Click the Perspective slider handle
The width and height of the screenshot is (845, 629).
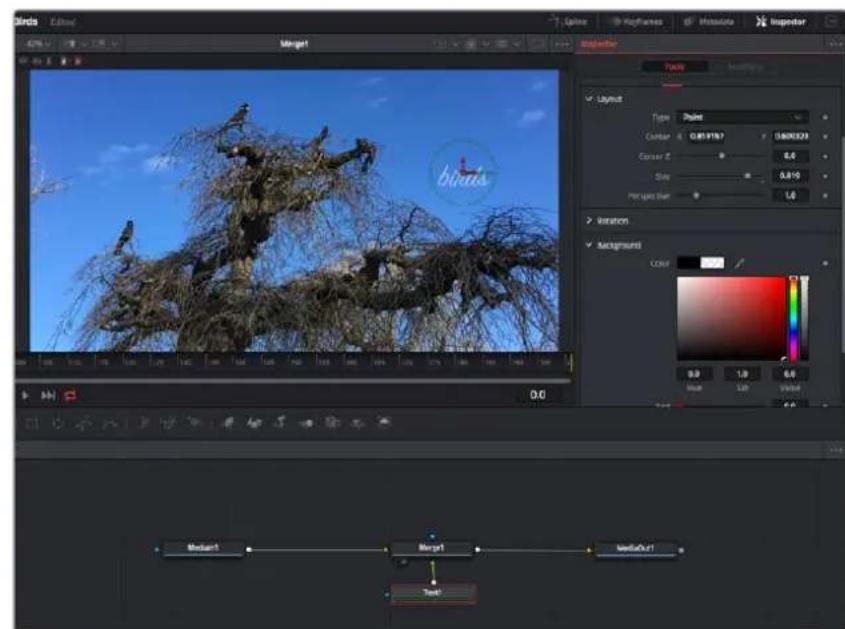click(696, 196)
